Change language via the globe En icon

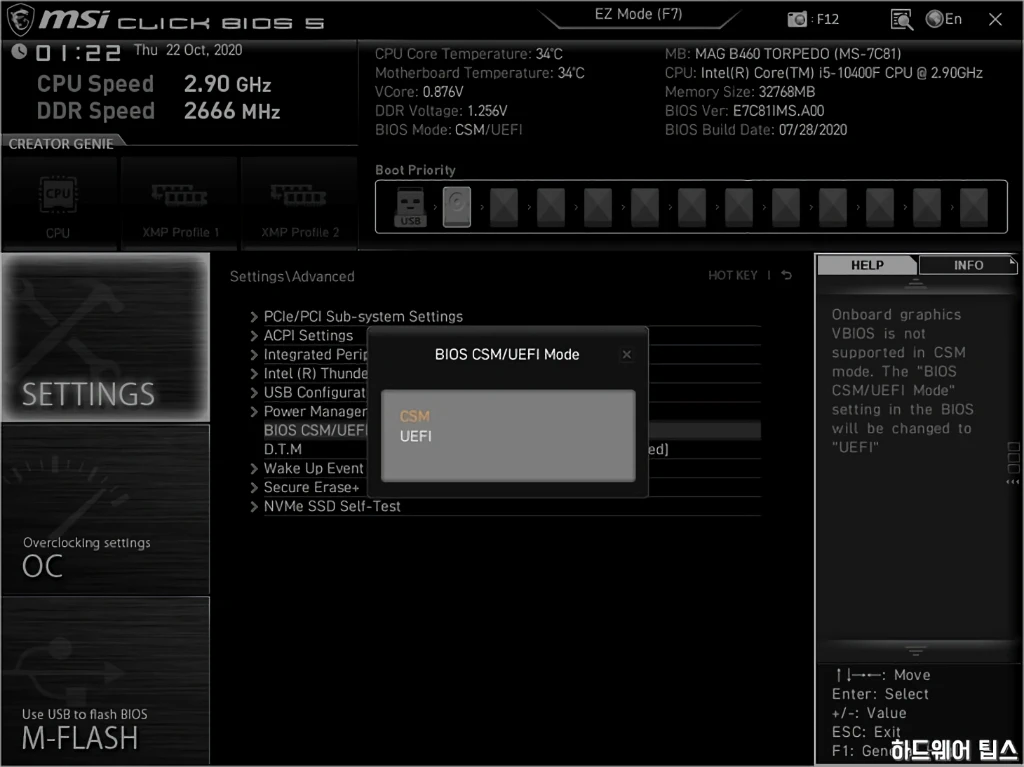(944, 19)
